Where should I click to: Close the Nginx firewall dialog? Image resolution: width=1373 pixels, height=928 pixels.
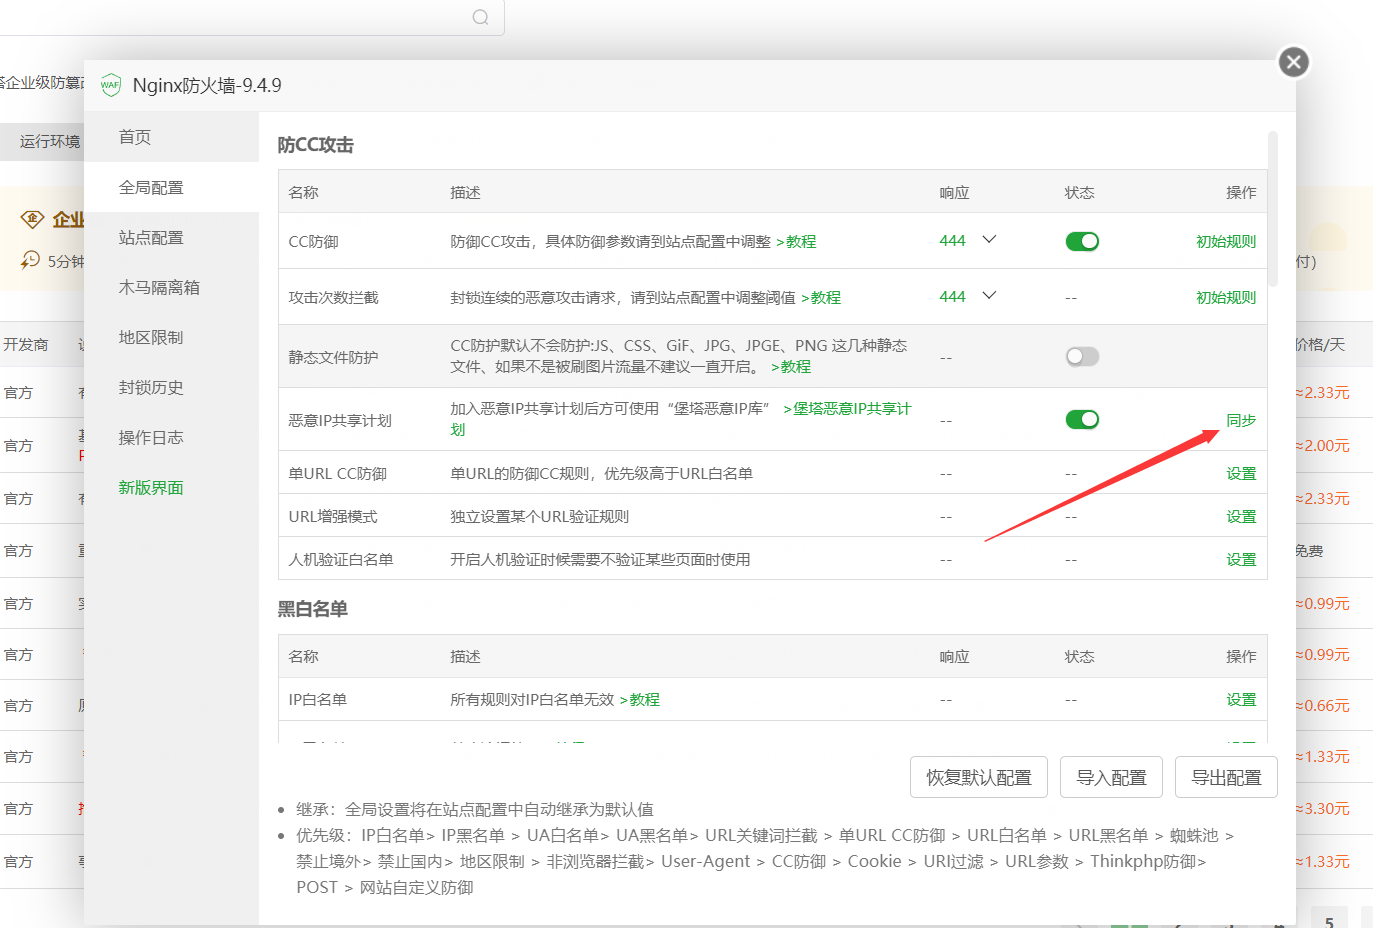click(1293, 62)
